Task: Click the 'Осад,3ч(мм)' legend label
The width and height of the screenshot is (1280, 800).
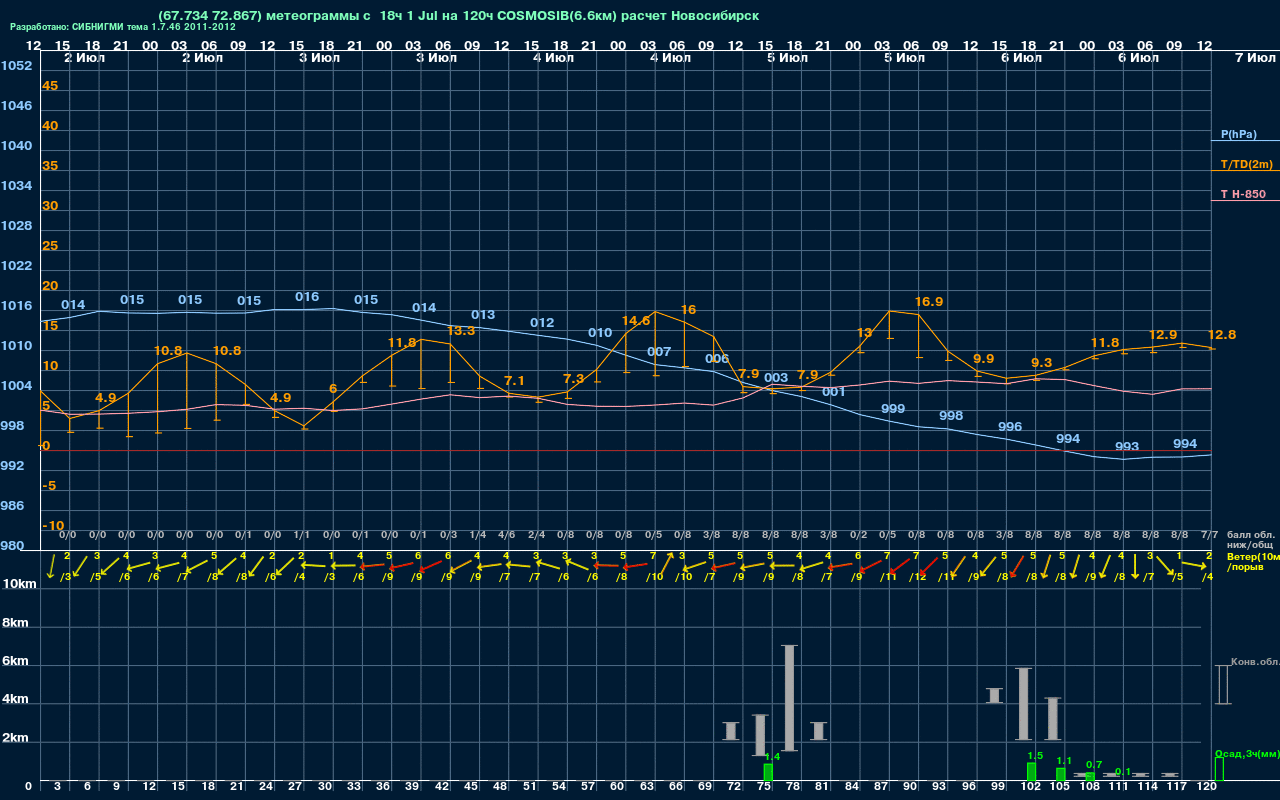Action: [x=1247, y=753]
